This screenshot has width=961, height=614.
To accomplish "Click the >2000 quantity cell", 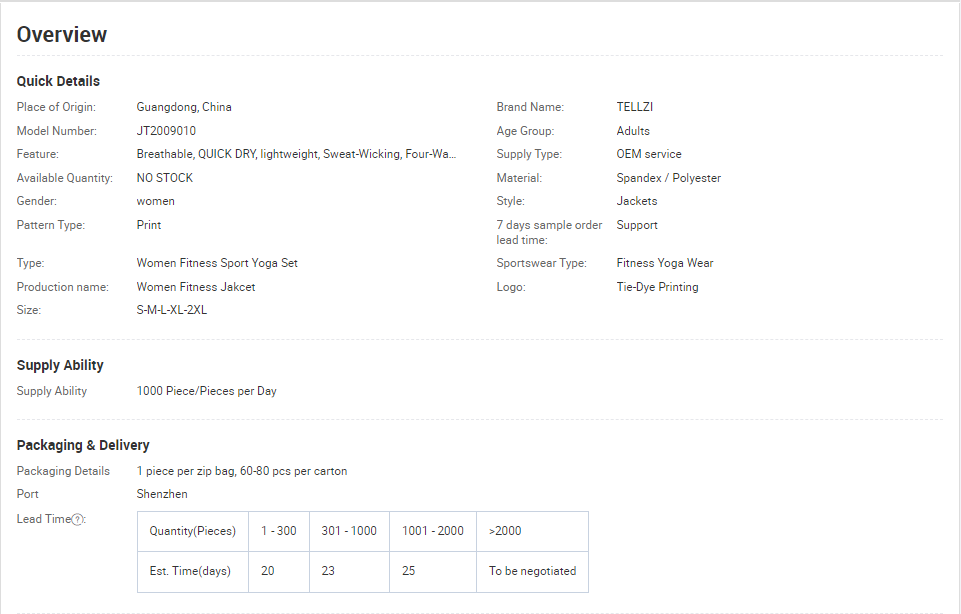I will click(x=533, y=531).
